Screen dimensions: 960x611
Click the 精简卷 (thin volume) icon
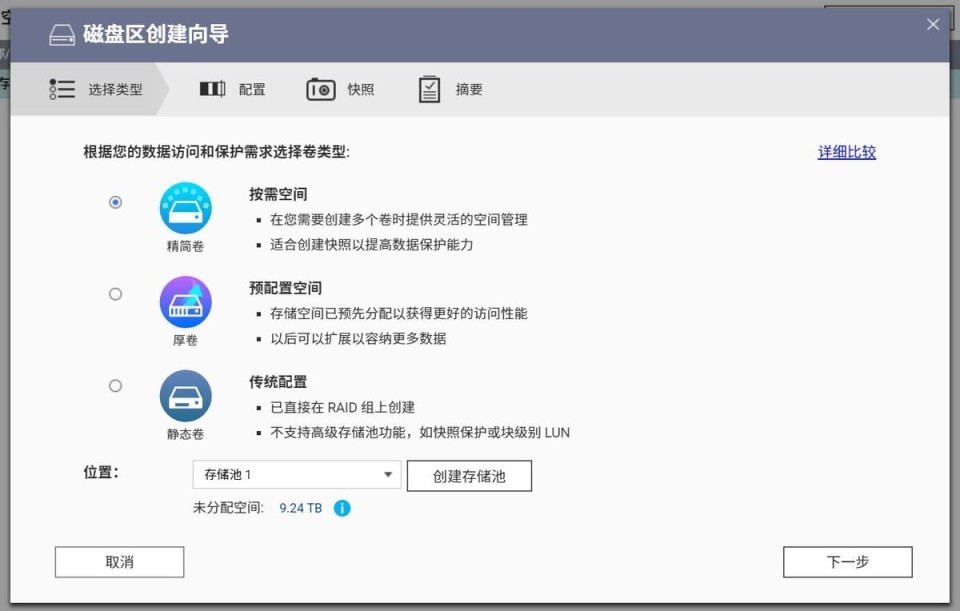(x=184, y=208)
